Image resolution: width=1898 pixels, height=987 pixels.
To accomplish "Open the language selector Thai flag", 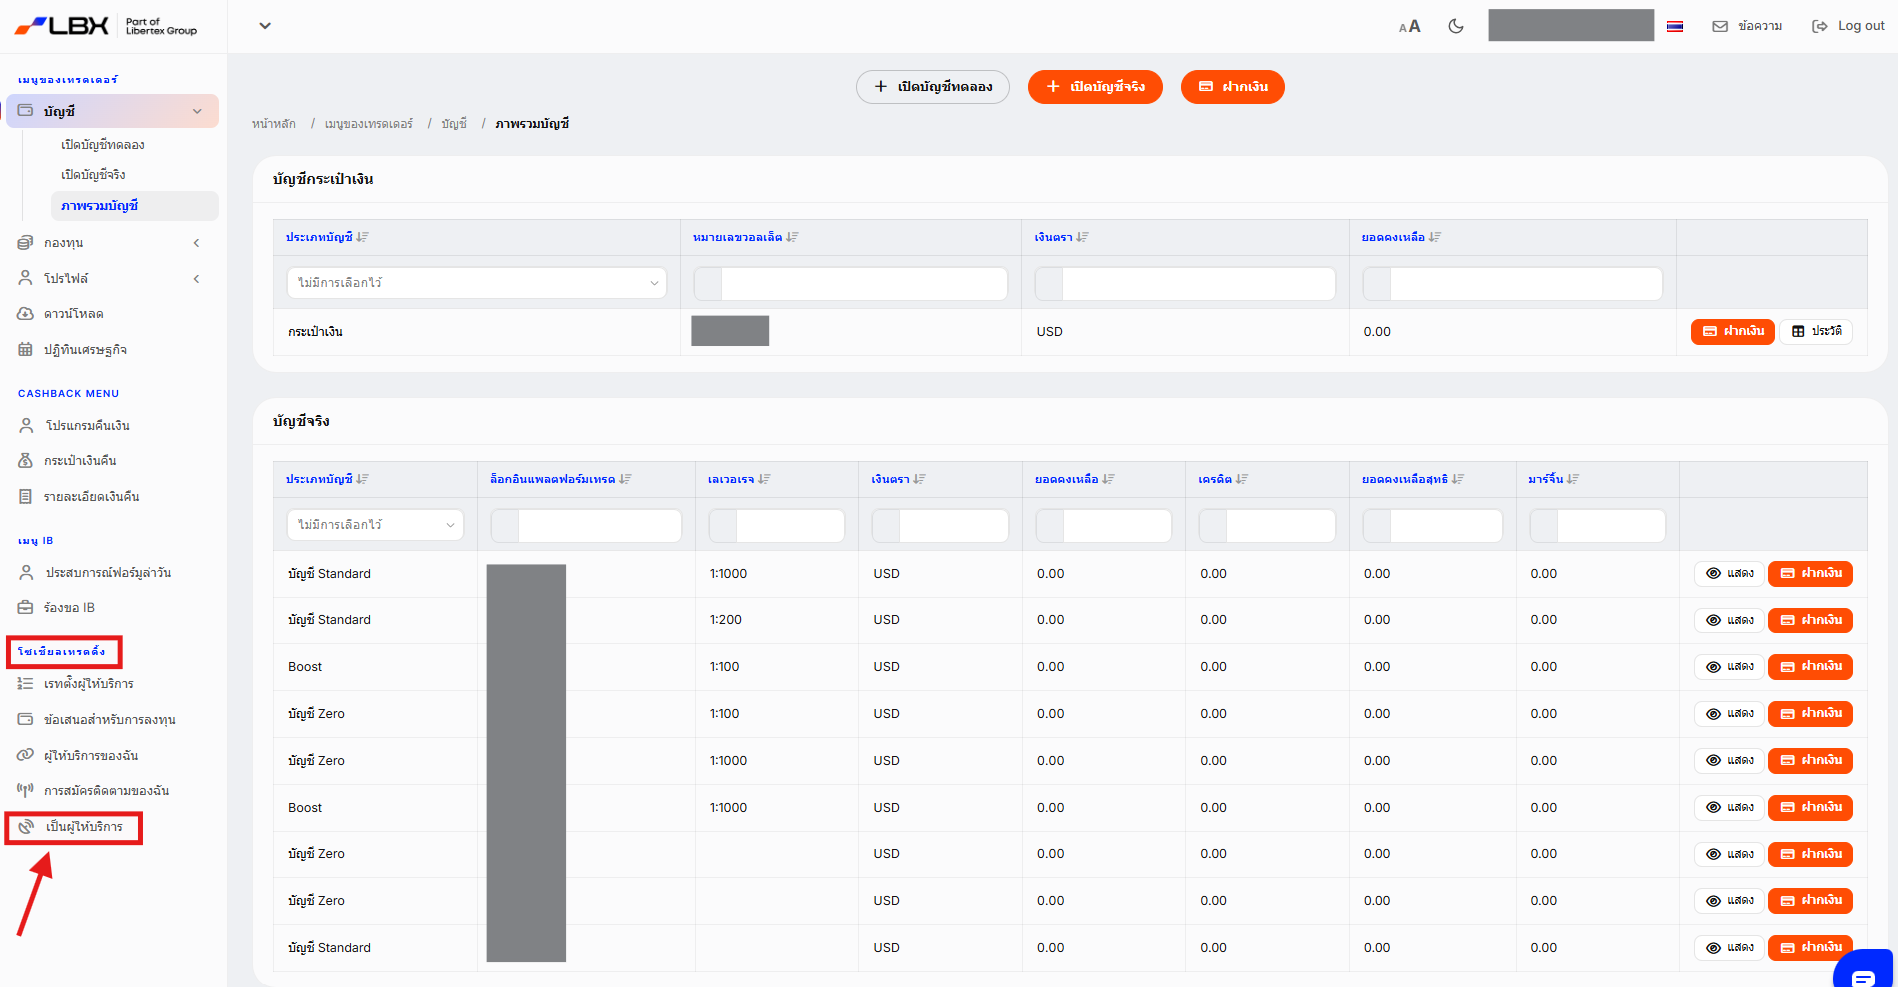I will [x=1675, y=26].
